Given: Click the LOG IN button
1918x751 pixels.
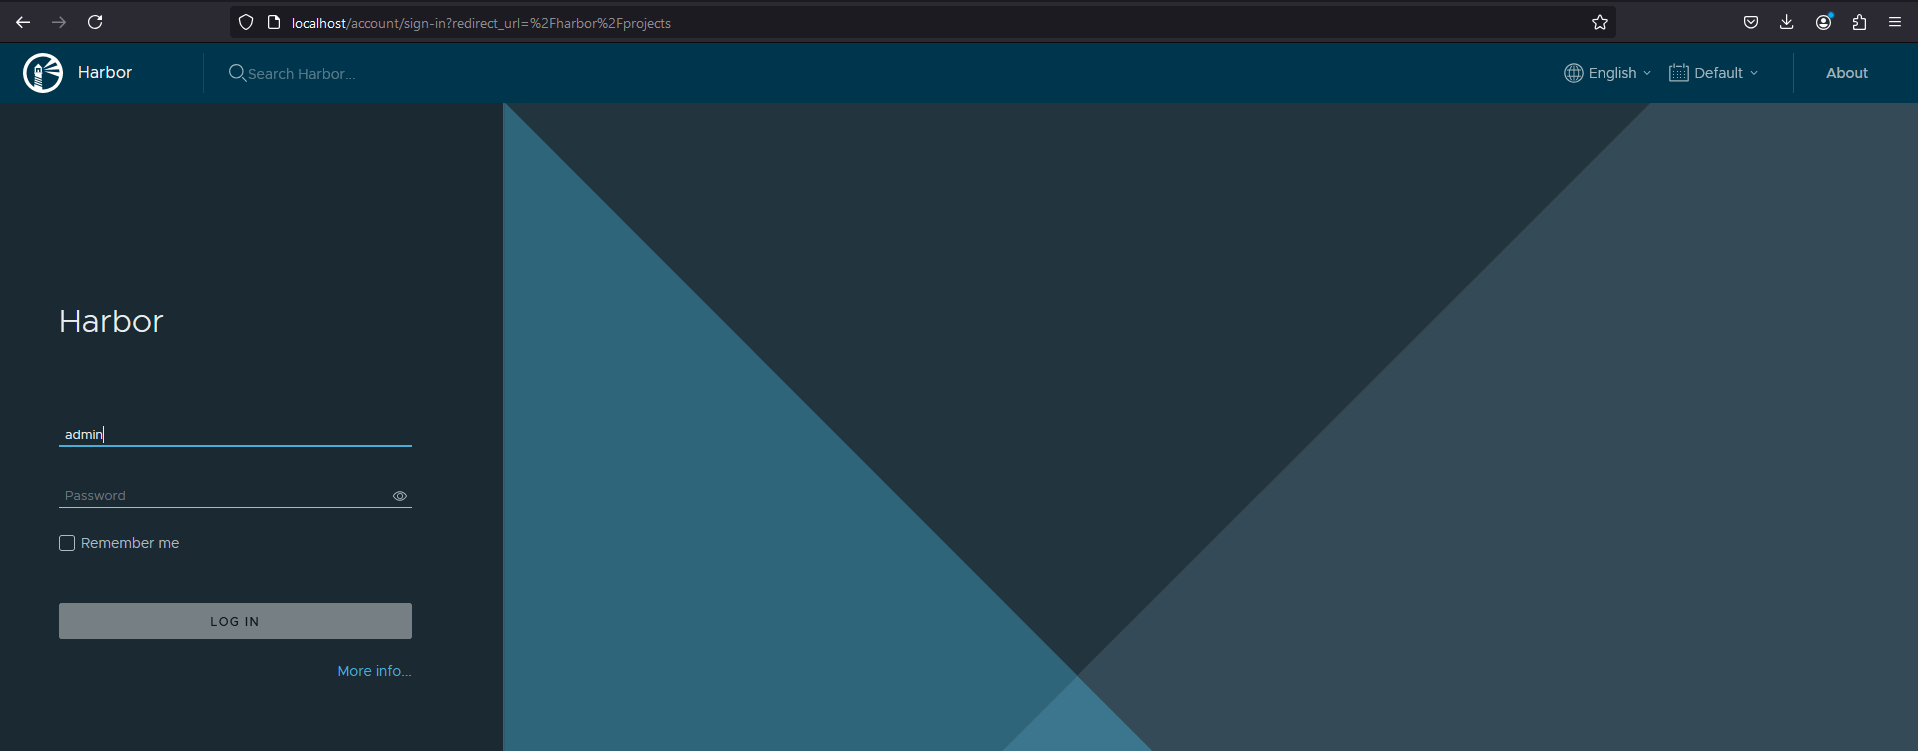Looking at the screenshot, I should [235, 621].
